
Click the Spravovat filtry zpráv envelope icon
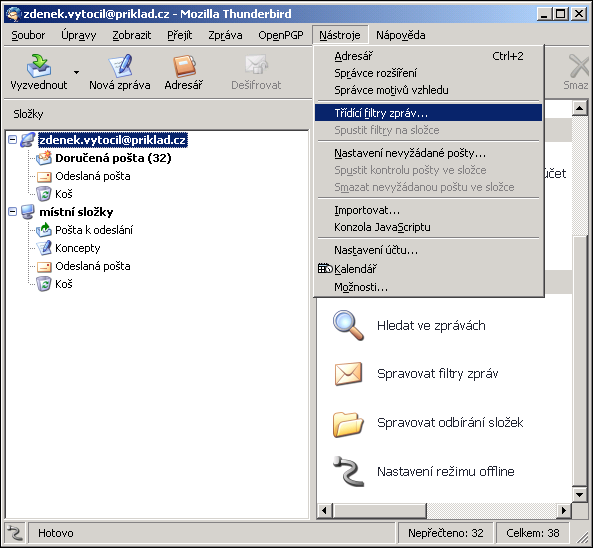click(348, 374)
